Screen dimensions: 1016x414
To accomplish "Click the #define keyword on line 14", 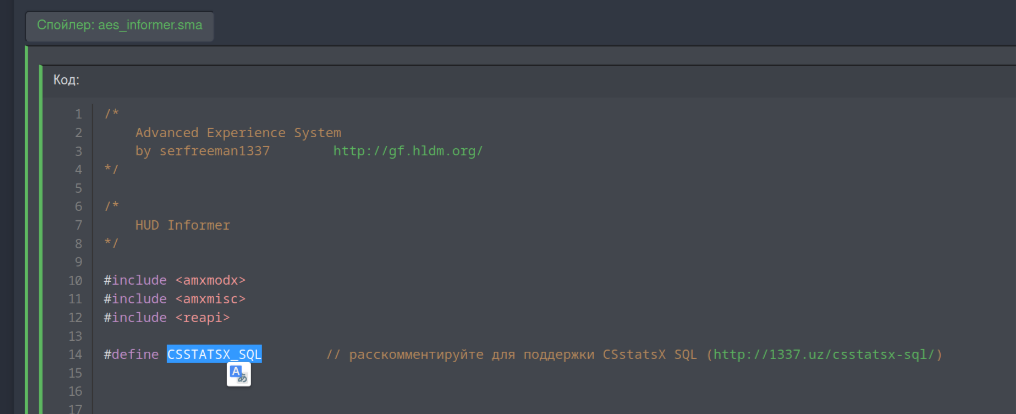I will coord(132,354).
